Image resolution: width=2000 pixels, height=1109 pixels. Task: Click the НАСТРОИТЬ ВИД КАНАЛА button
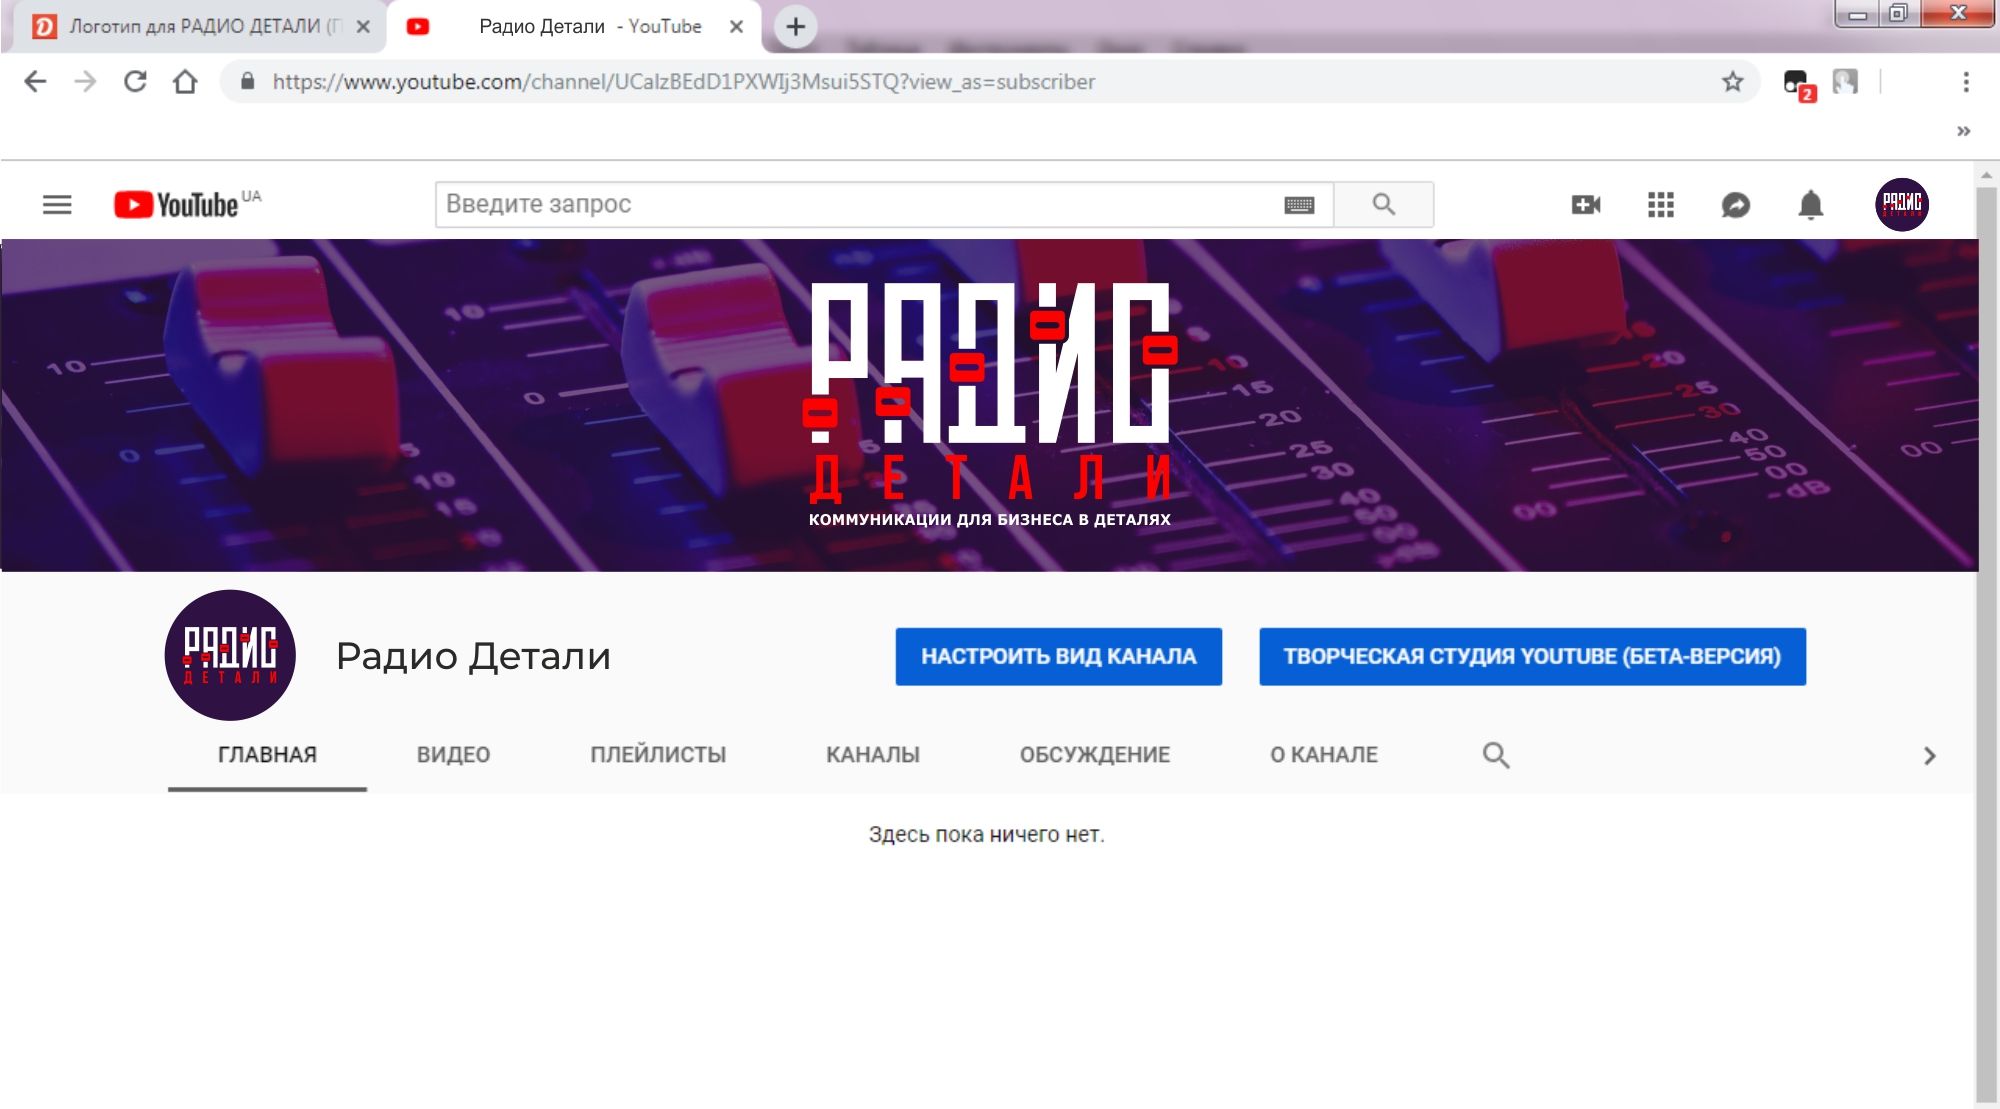click(1059, 657)
